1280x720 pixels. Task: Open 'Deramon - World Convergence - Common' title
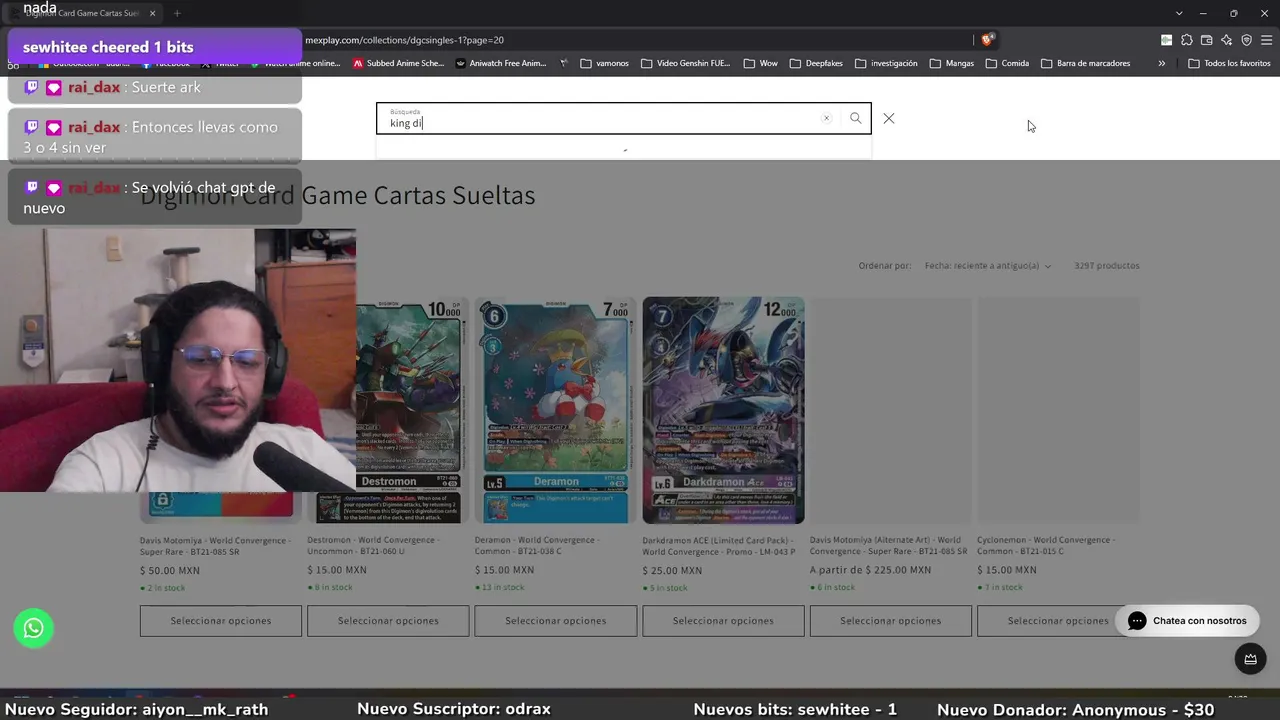point(537,545)
